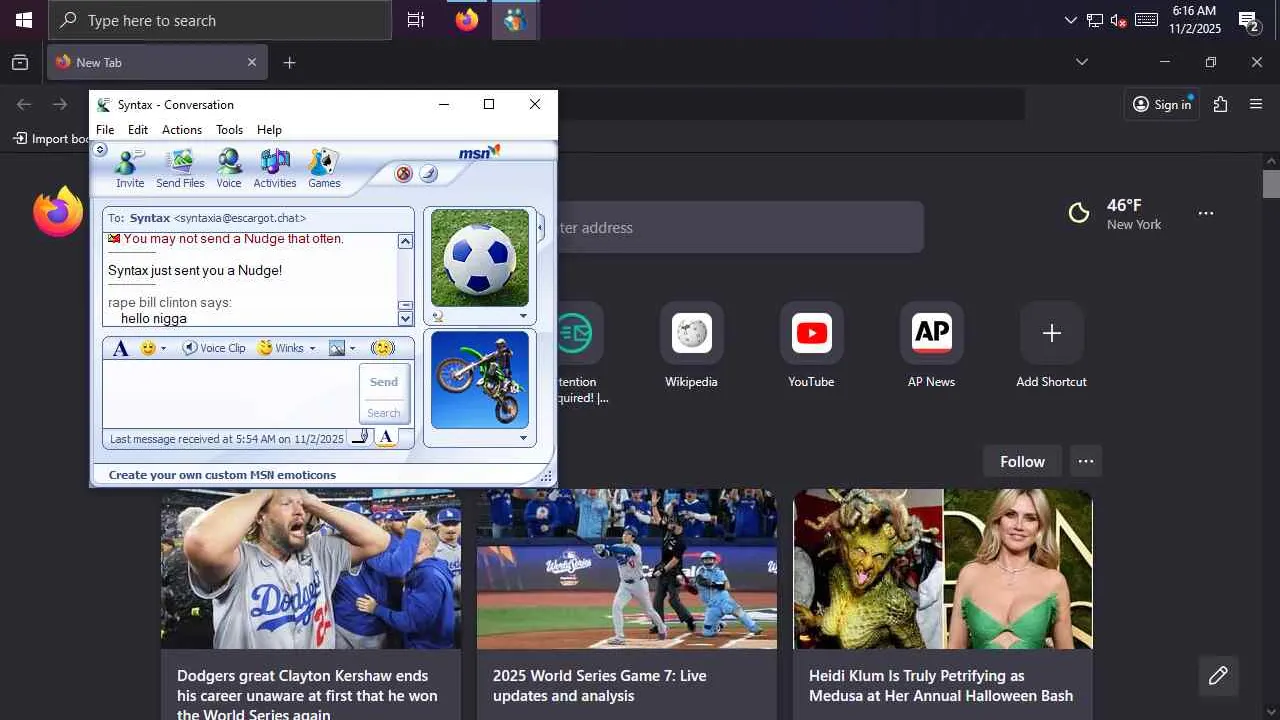The height and width of the screenshot is (720, 1280).
Task: Click the pencil customize new tab button
Action: click(x=1218, y=676)
